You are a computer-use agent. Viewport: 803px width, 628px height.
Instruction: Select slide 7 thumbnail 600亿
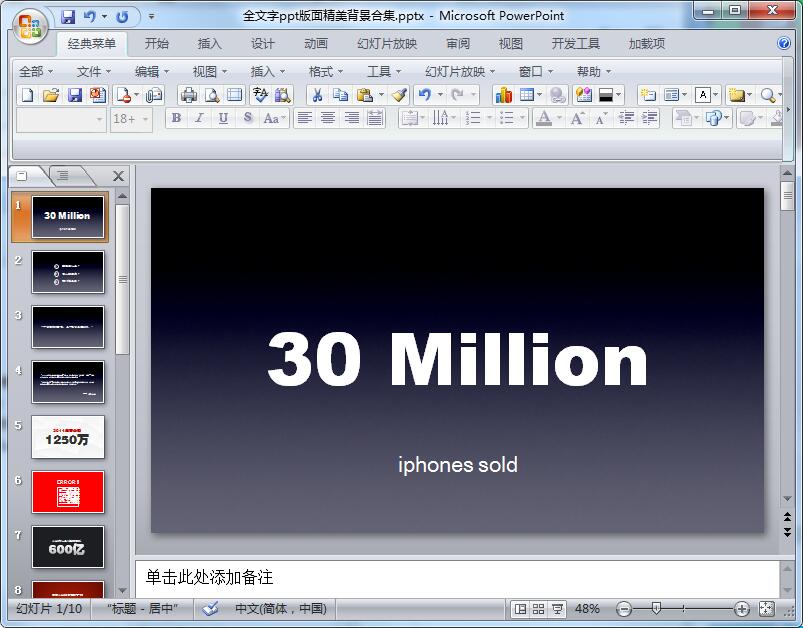point(68,547)
